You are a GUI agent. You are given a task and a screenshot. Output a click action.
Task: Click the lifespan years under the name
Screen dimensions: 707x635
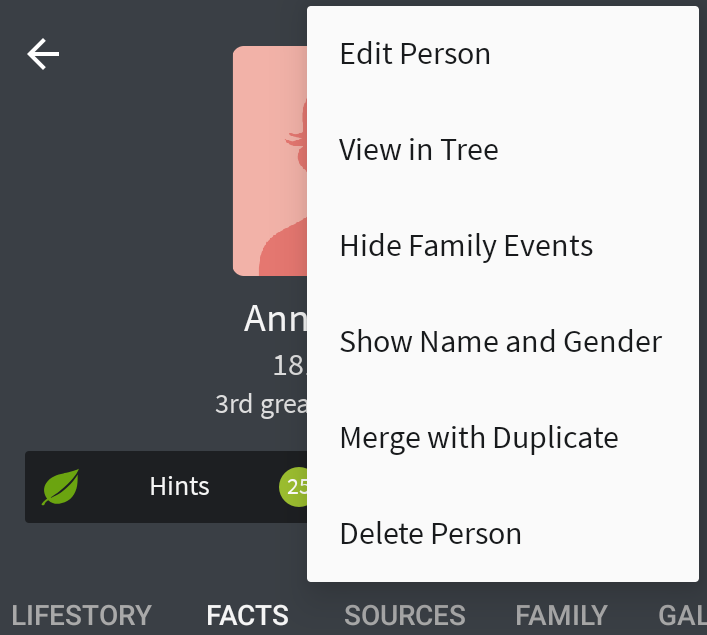click(290, 366)
